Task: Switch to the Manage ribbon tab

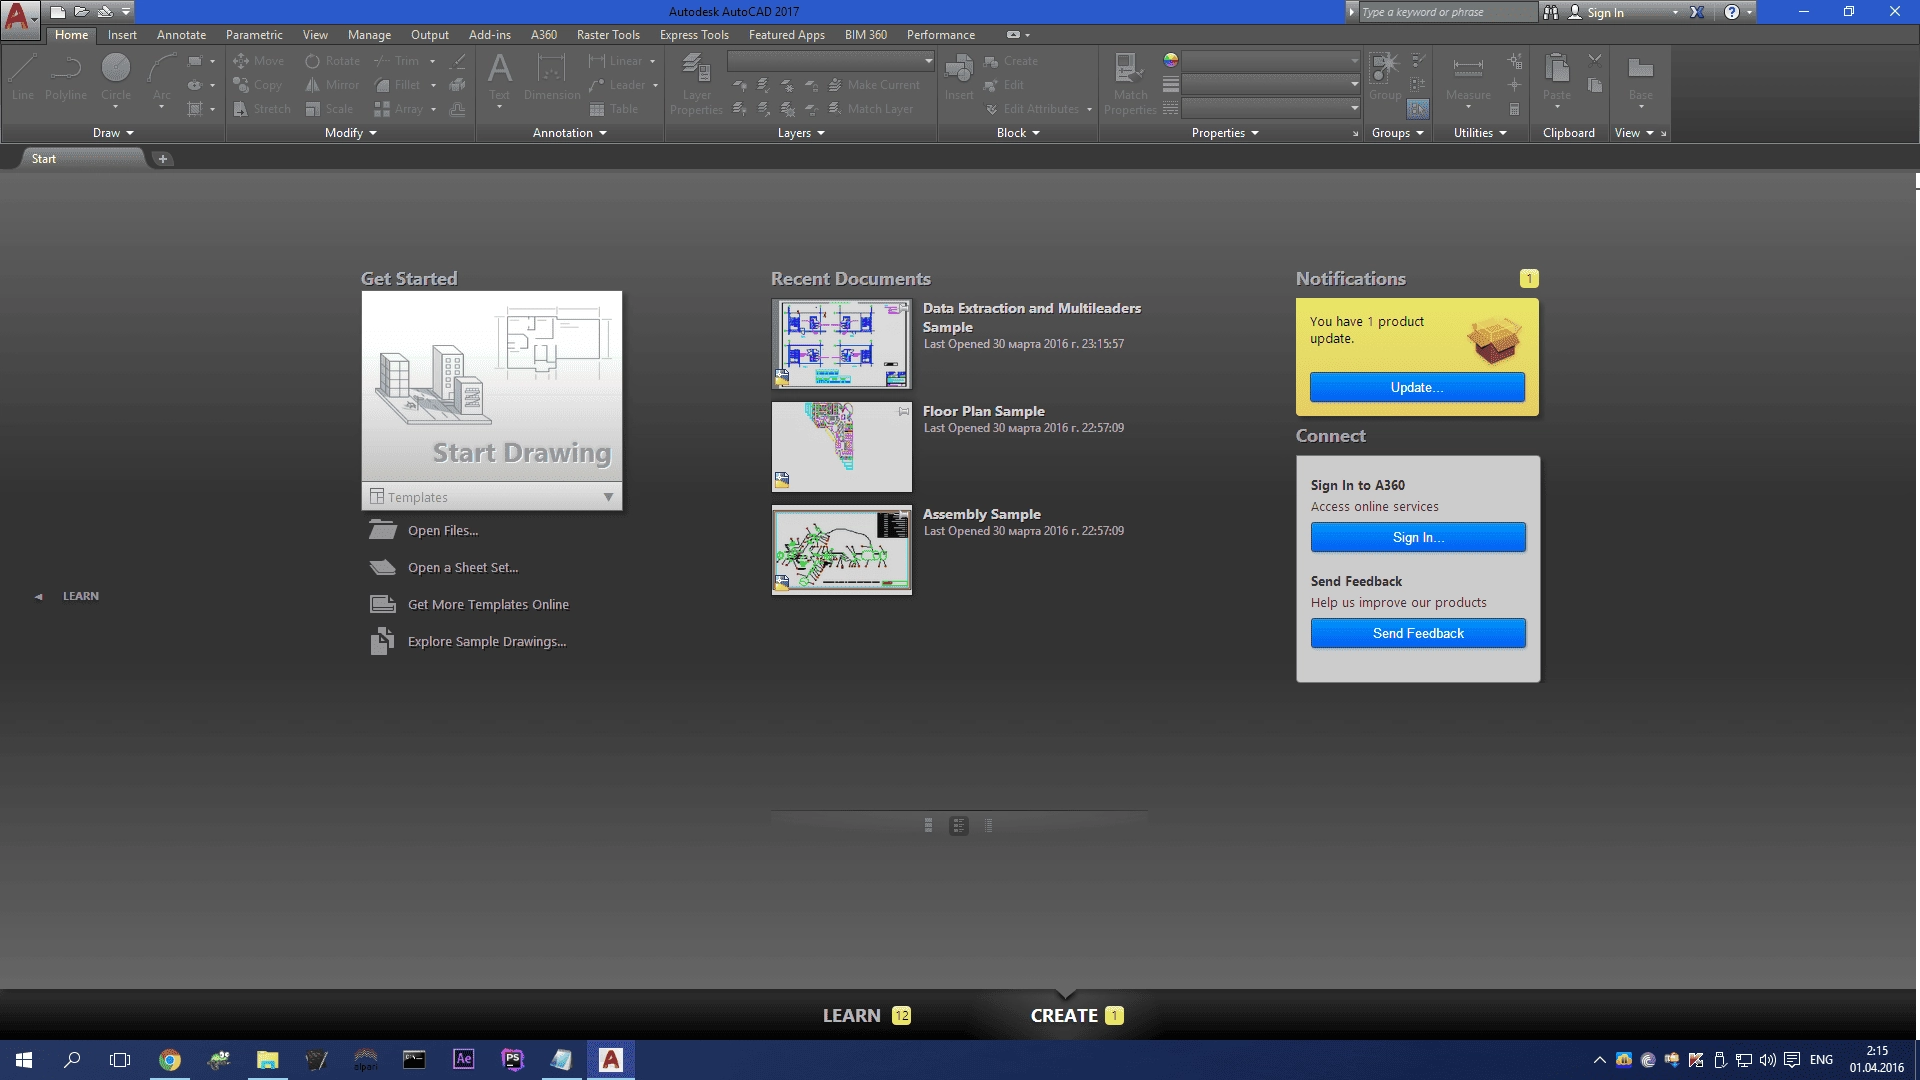Action: coord(369,35)
